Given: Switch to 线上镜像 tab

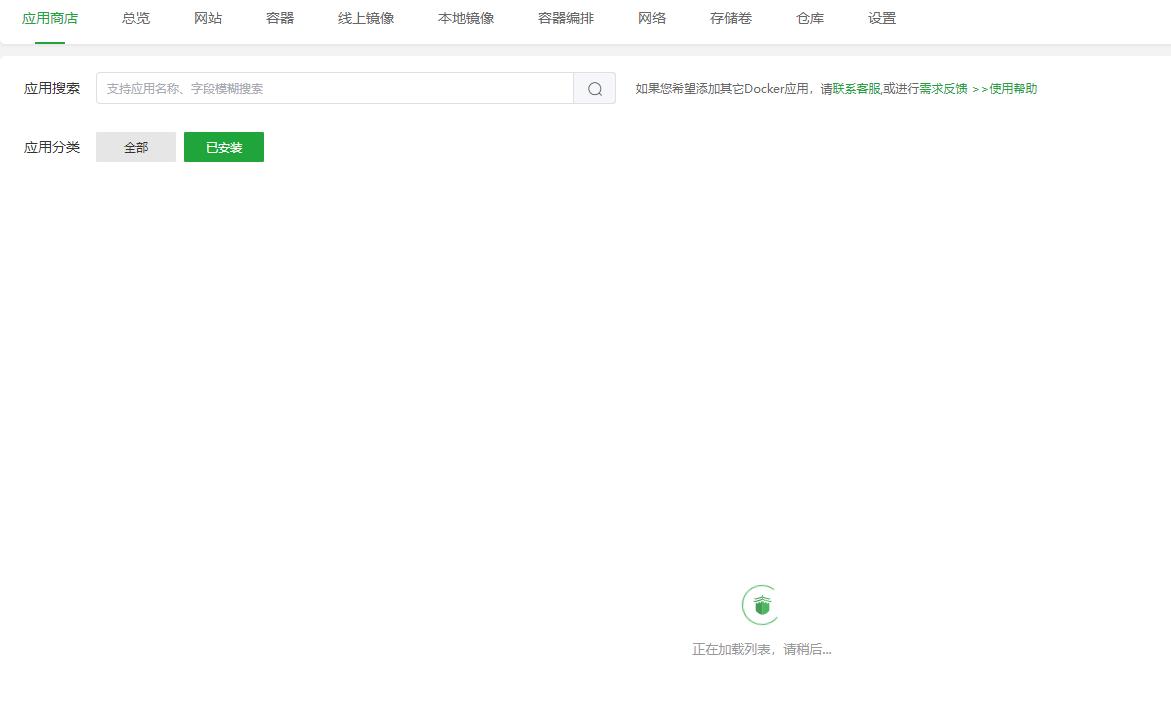Looking at the screenshot, I should tap(366, 19).
